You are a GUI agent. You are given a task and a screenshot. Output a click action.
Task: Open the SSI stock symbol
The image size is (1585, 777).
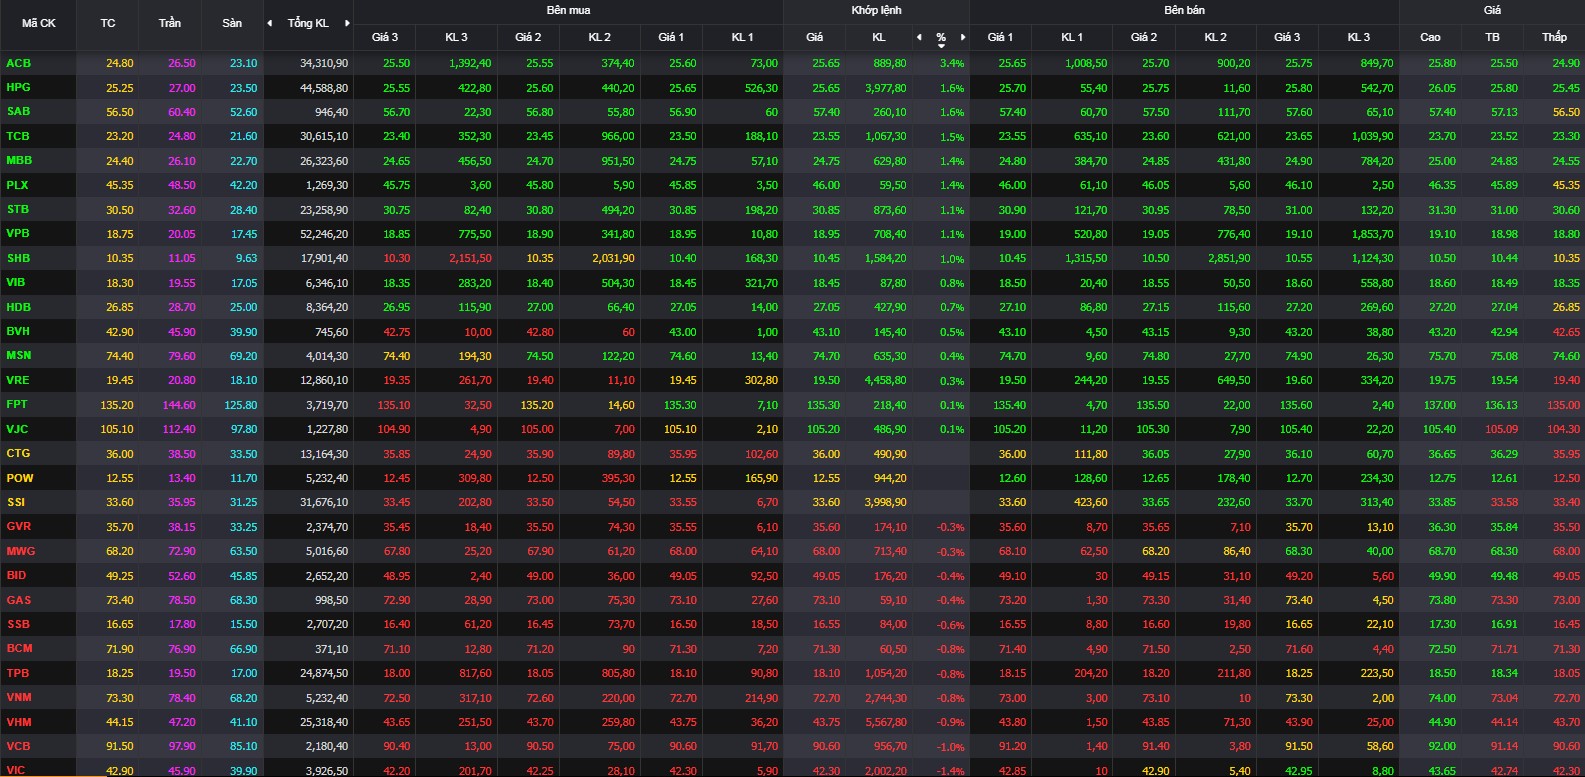[16, 502]
